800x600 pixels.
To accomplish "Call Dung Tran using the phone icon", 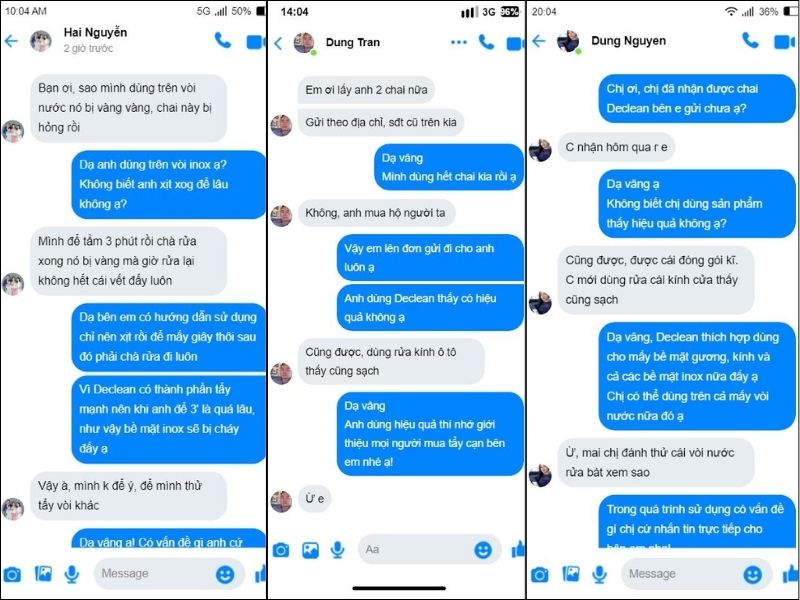I will (x=486, y=42).
